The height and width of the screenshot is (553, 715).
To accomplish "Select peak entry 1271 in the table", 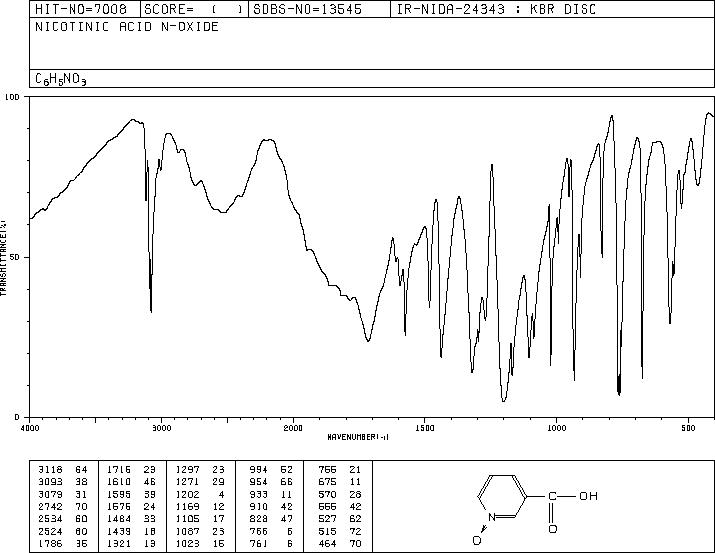I will tap(187, 482).
